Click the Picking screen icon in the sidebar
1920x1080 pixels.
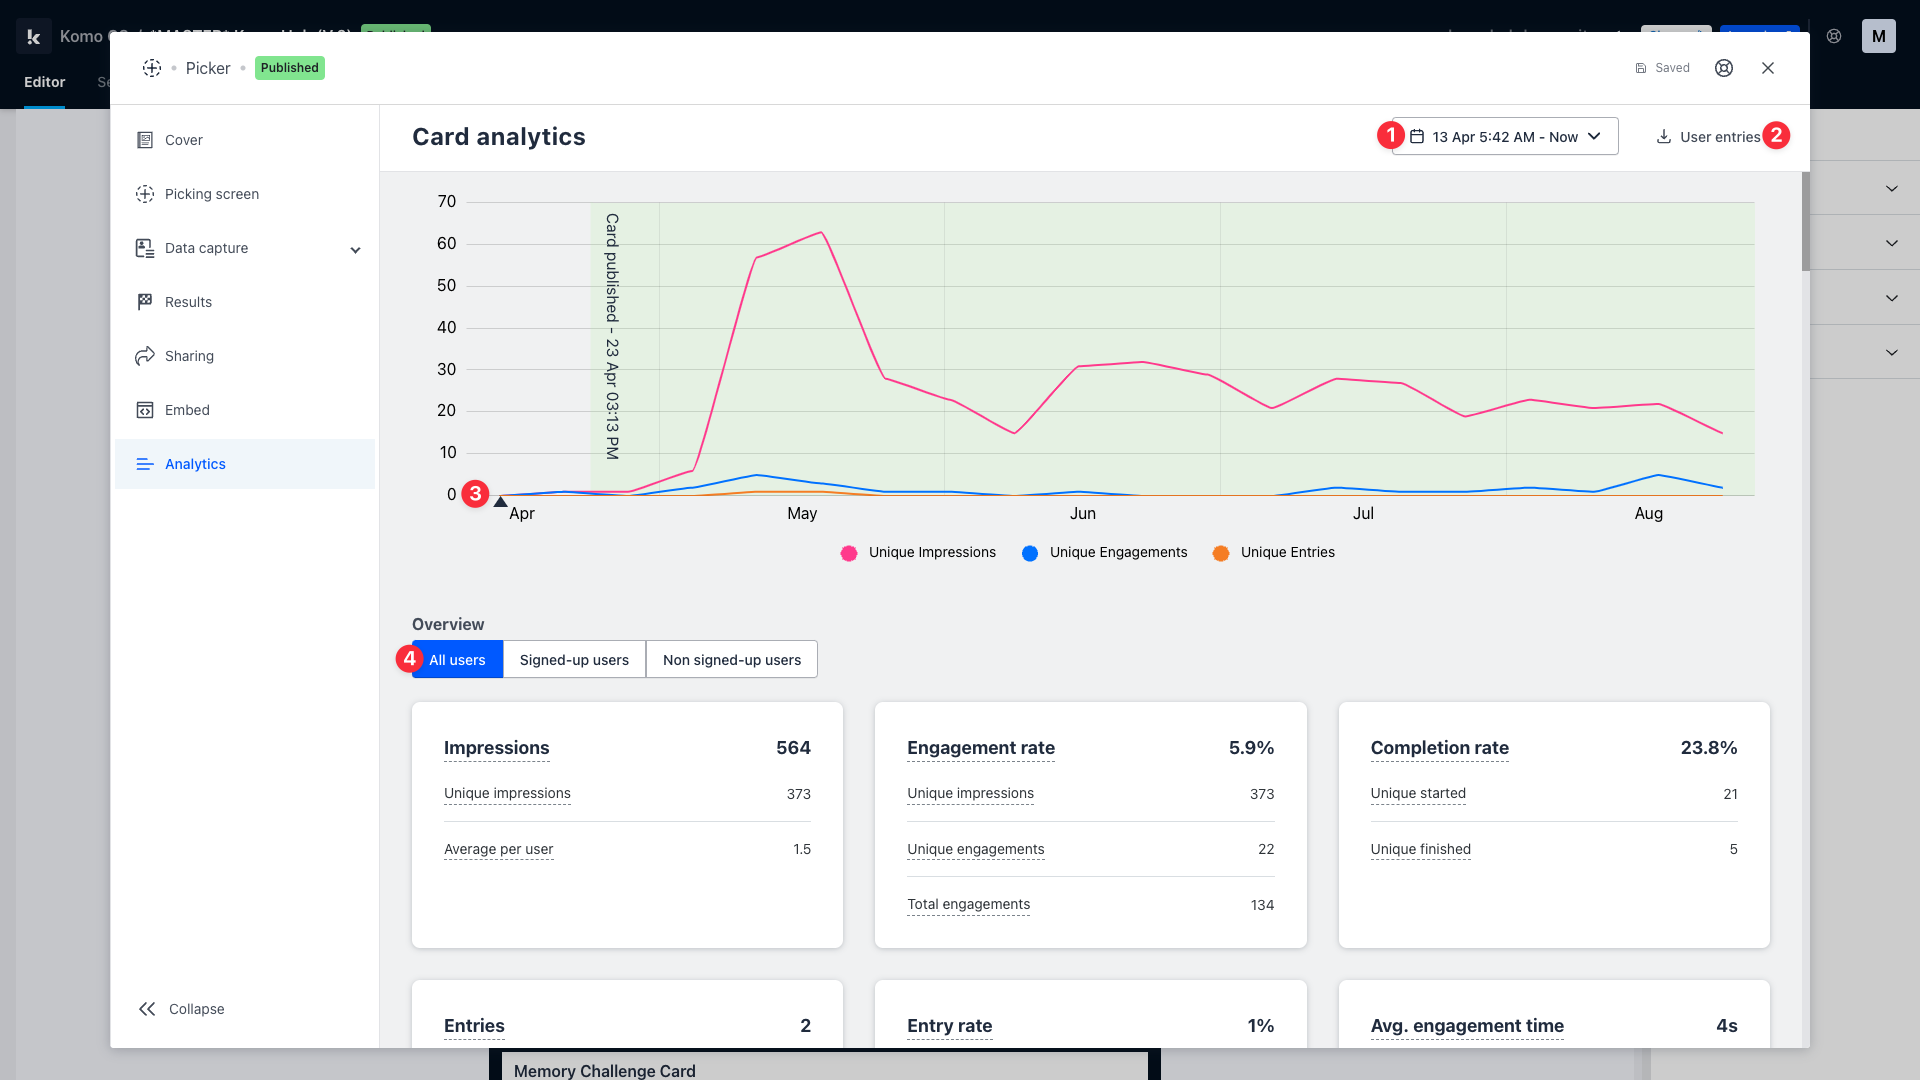[x=145, y=194]
